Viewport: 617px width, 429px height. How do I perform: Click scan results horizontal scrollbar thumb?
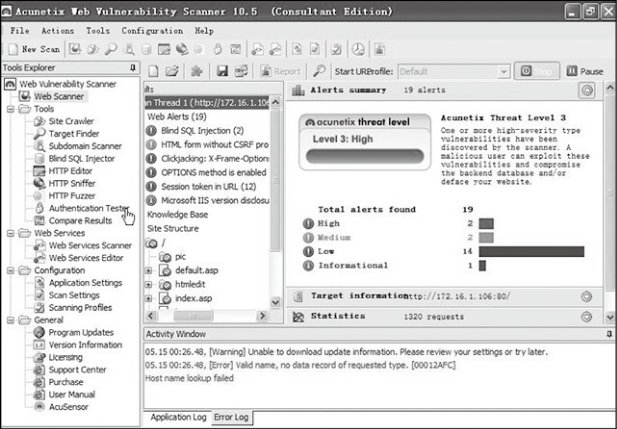(x=194, y=316)
